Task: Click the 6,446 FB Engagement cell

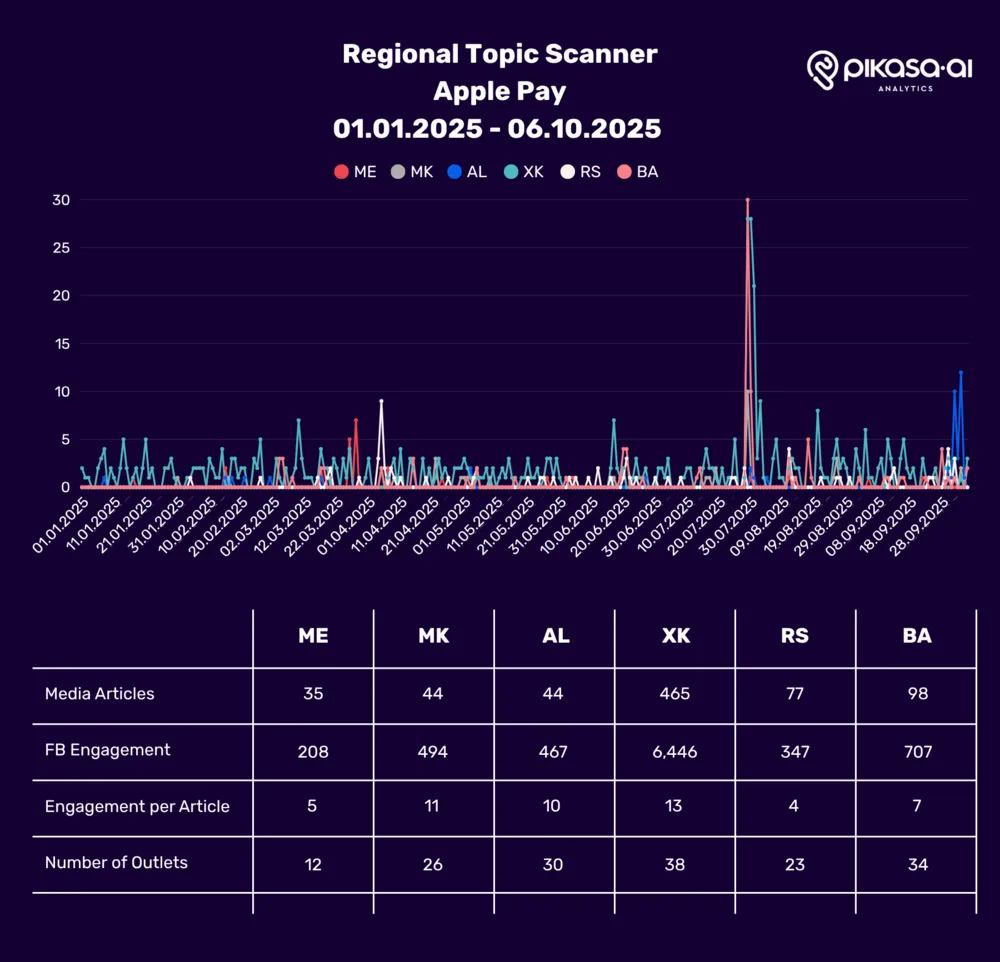Action: (x=675, y=751)
